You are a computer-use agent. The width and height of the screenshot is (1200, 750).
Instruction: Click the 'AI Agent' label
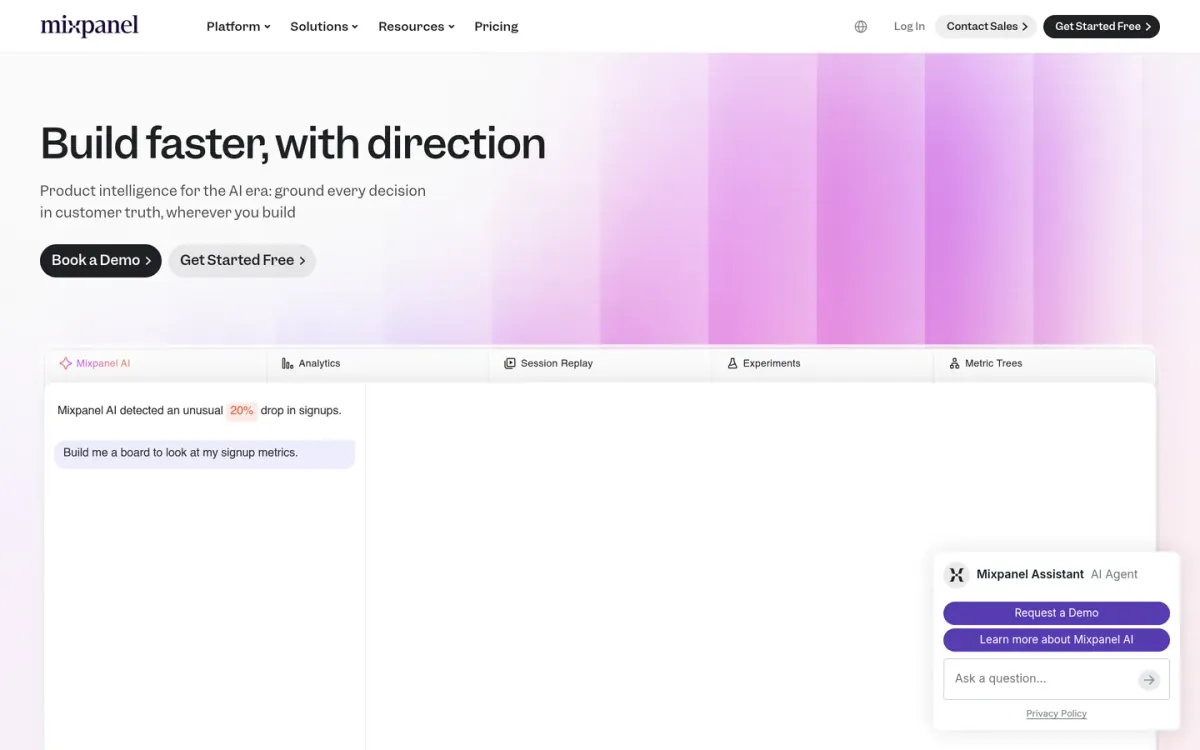tap(1114, 575)
